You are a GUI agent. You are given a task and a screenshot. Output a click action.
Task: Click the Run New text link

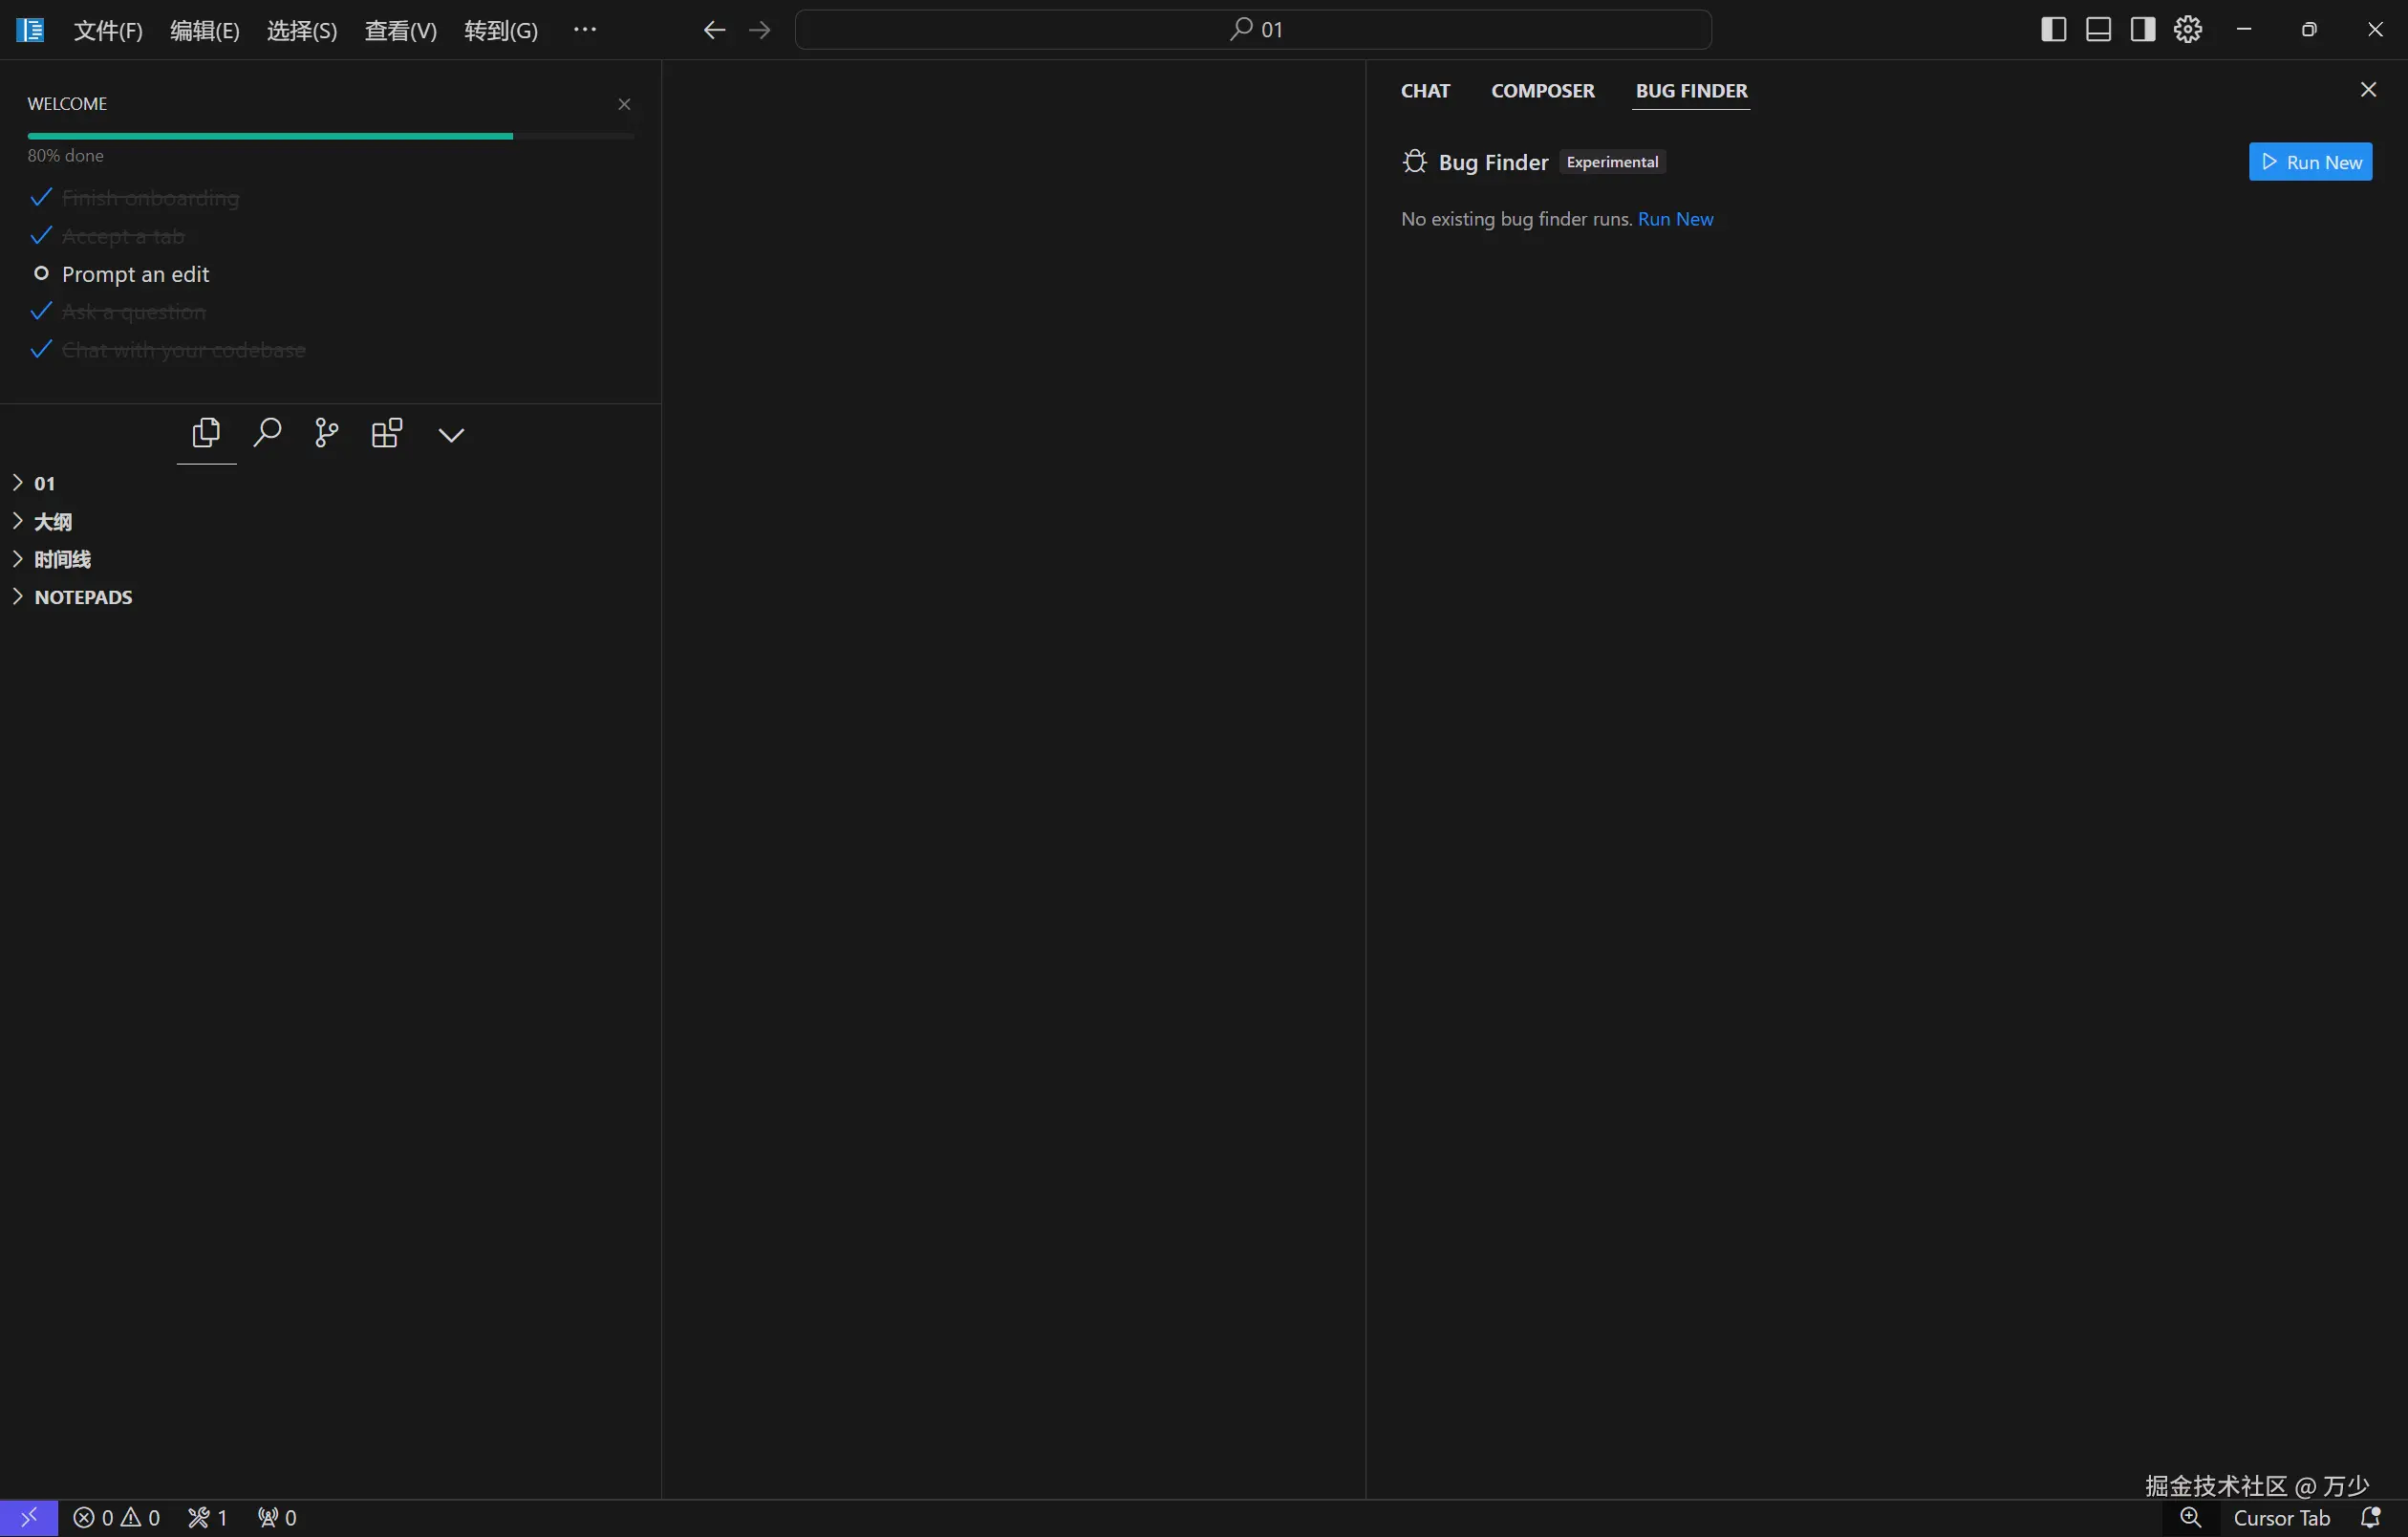point(1675,219)
